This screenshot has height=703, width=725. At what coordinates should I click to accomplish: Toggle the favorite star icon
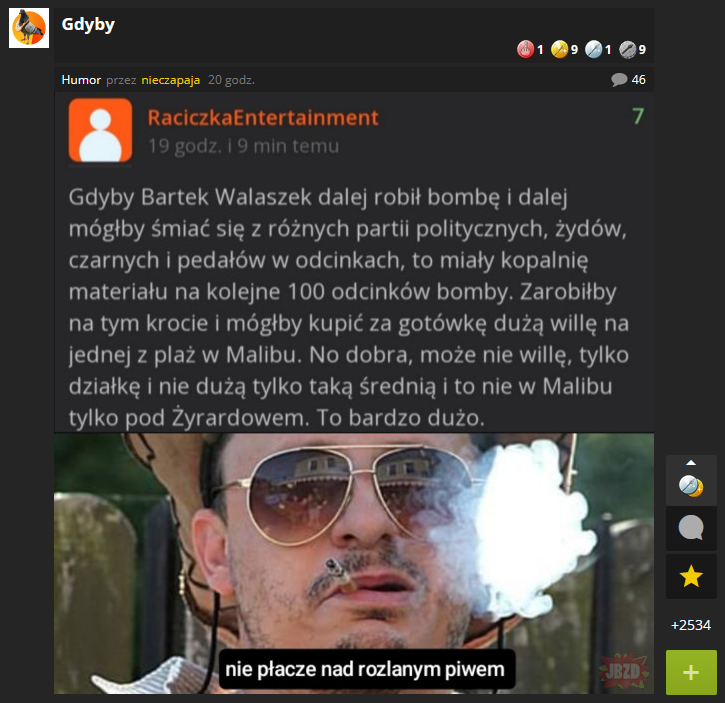click(691, 577)
